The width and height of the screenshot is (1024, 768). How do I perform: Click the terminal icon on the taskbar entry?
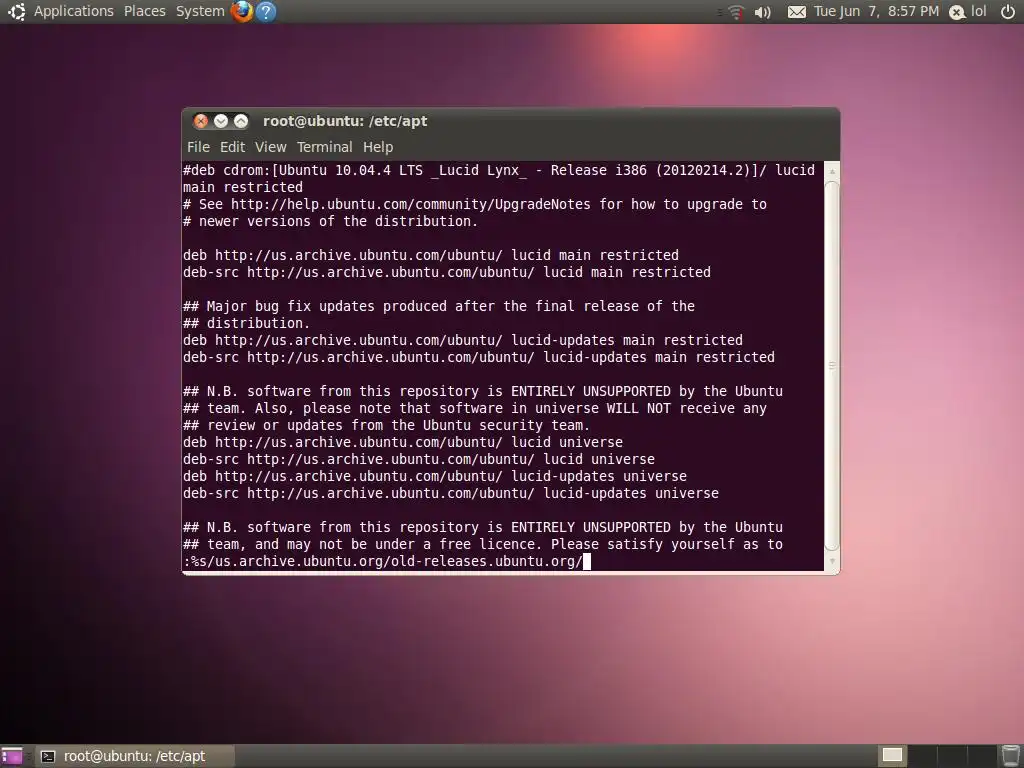48,756
